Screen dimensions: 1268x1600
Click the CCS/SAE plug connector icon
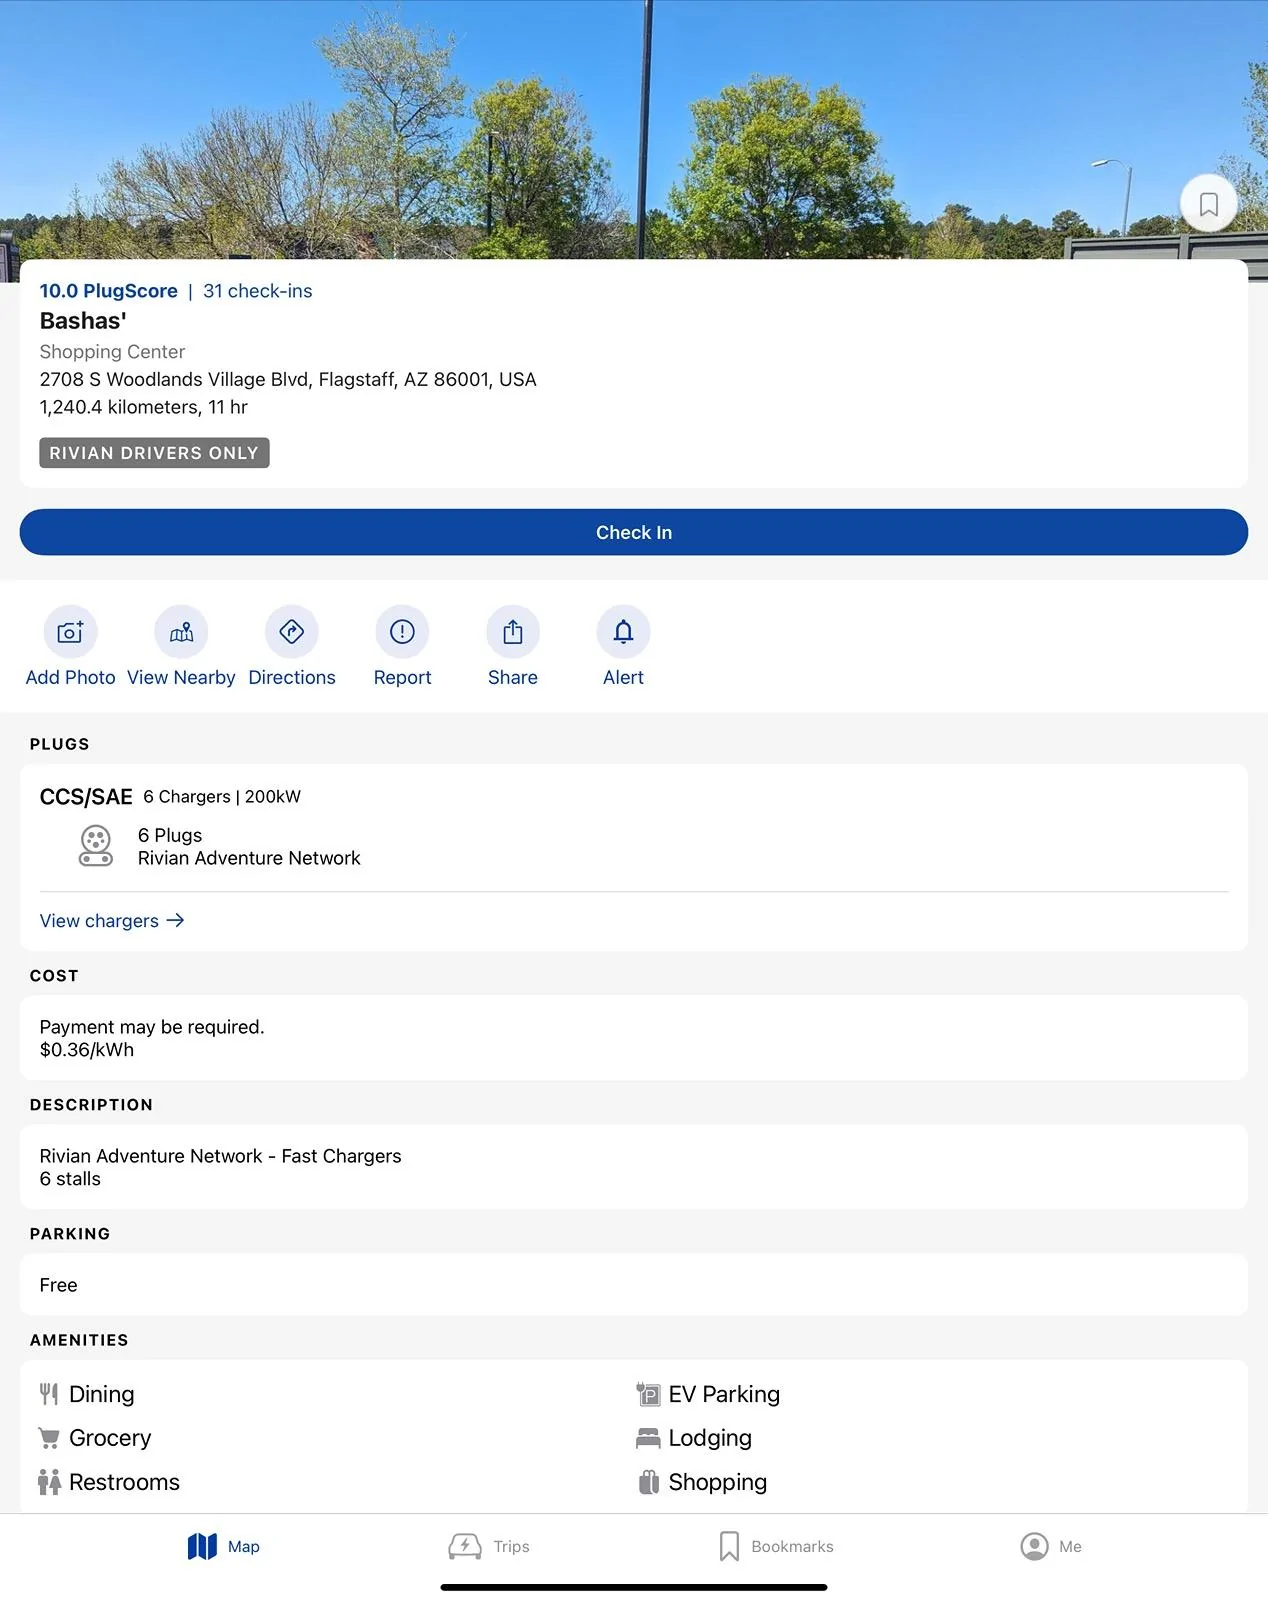coord(96,846)
